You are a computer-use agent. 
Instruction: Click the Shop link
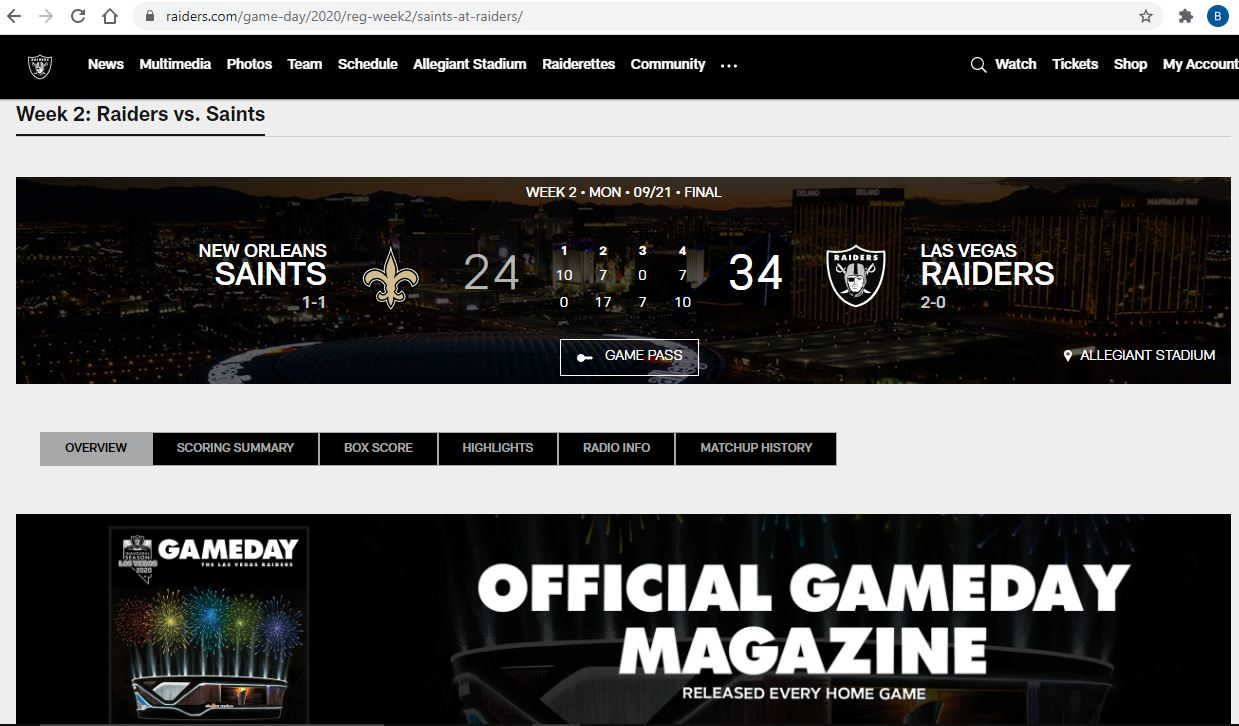click(x=1131, y=64)
